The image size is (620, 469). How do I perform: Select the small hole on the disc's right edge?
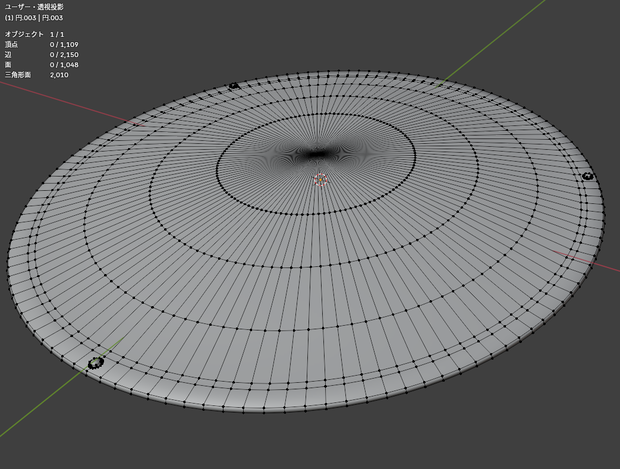click(x=588, y=176)
